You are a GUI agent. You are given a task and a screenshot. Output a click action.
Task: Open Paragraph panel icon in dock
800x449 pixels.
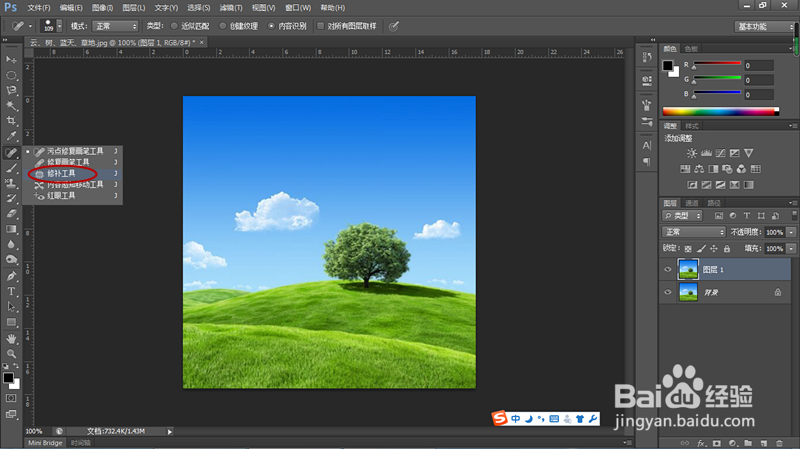pyautogui.click(x=647, y=162)
